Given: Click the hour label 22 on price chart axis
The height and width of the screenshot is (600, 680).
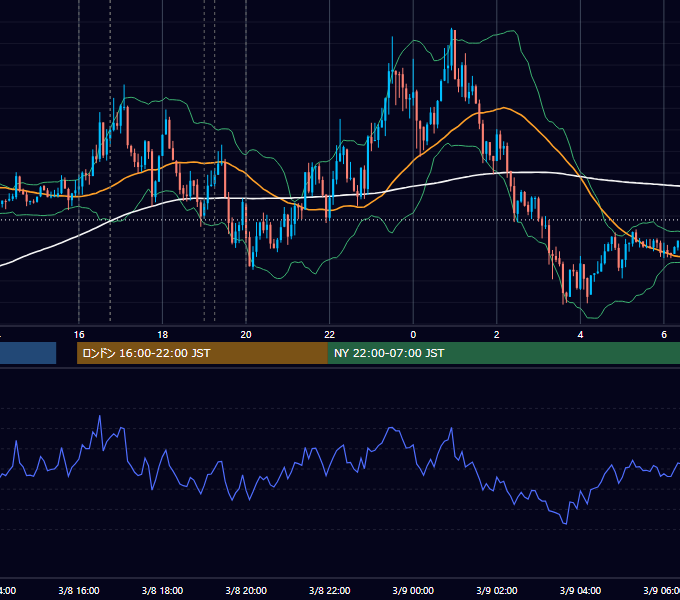Looking at the screenshot, I should click(330, 335).
